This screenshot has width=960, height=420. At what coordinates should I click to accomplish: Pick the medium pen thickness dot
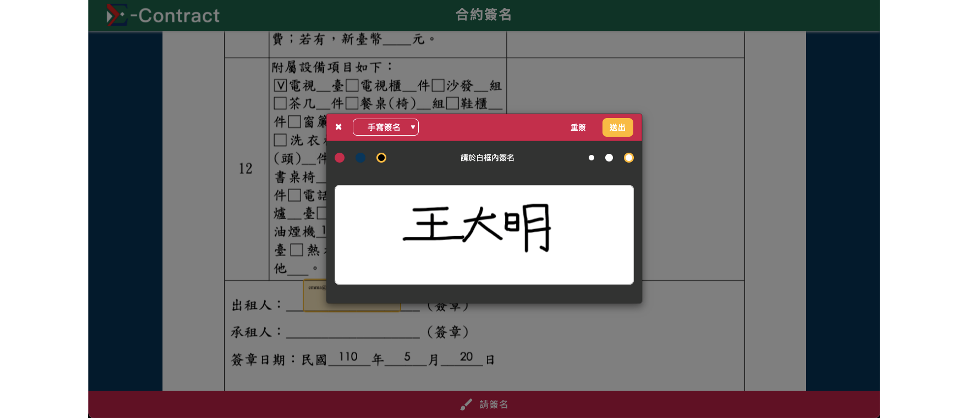click(609, 158)
